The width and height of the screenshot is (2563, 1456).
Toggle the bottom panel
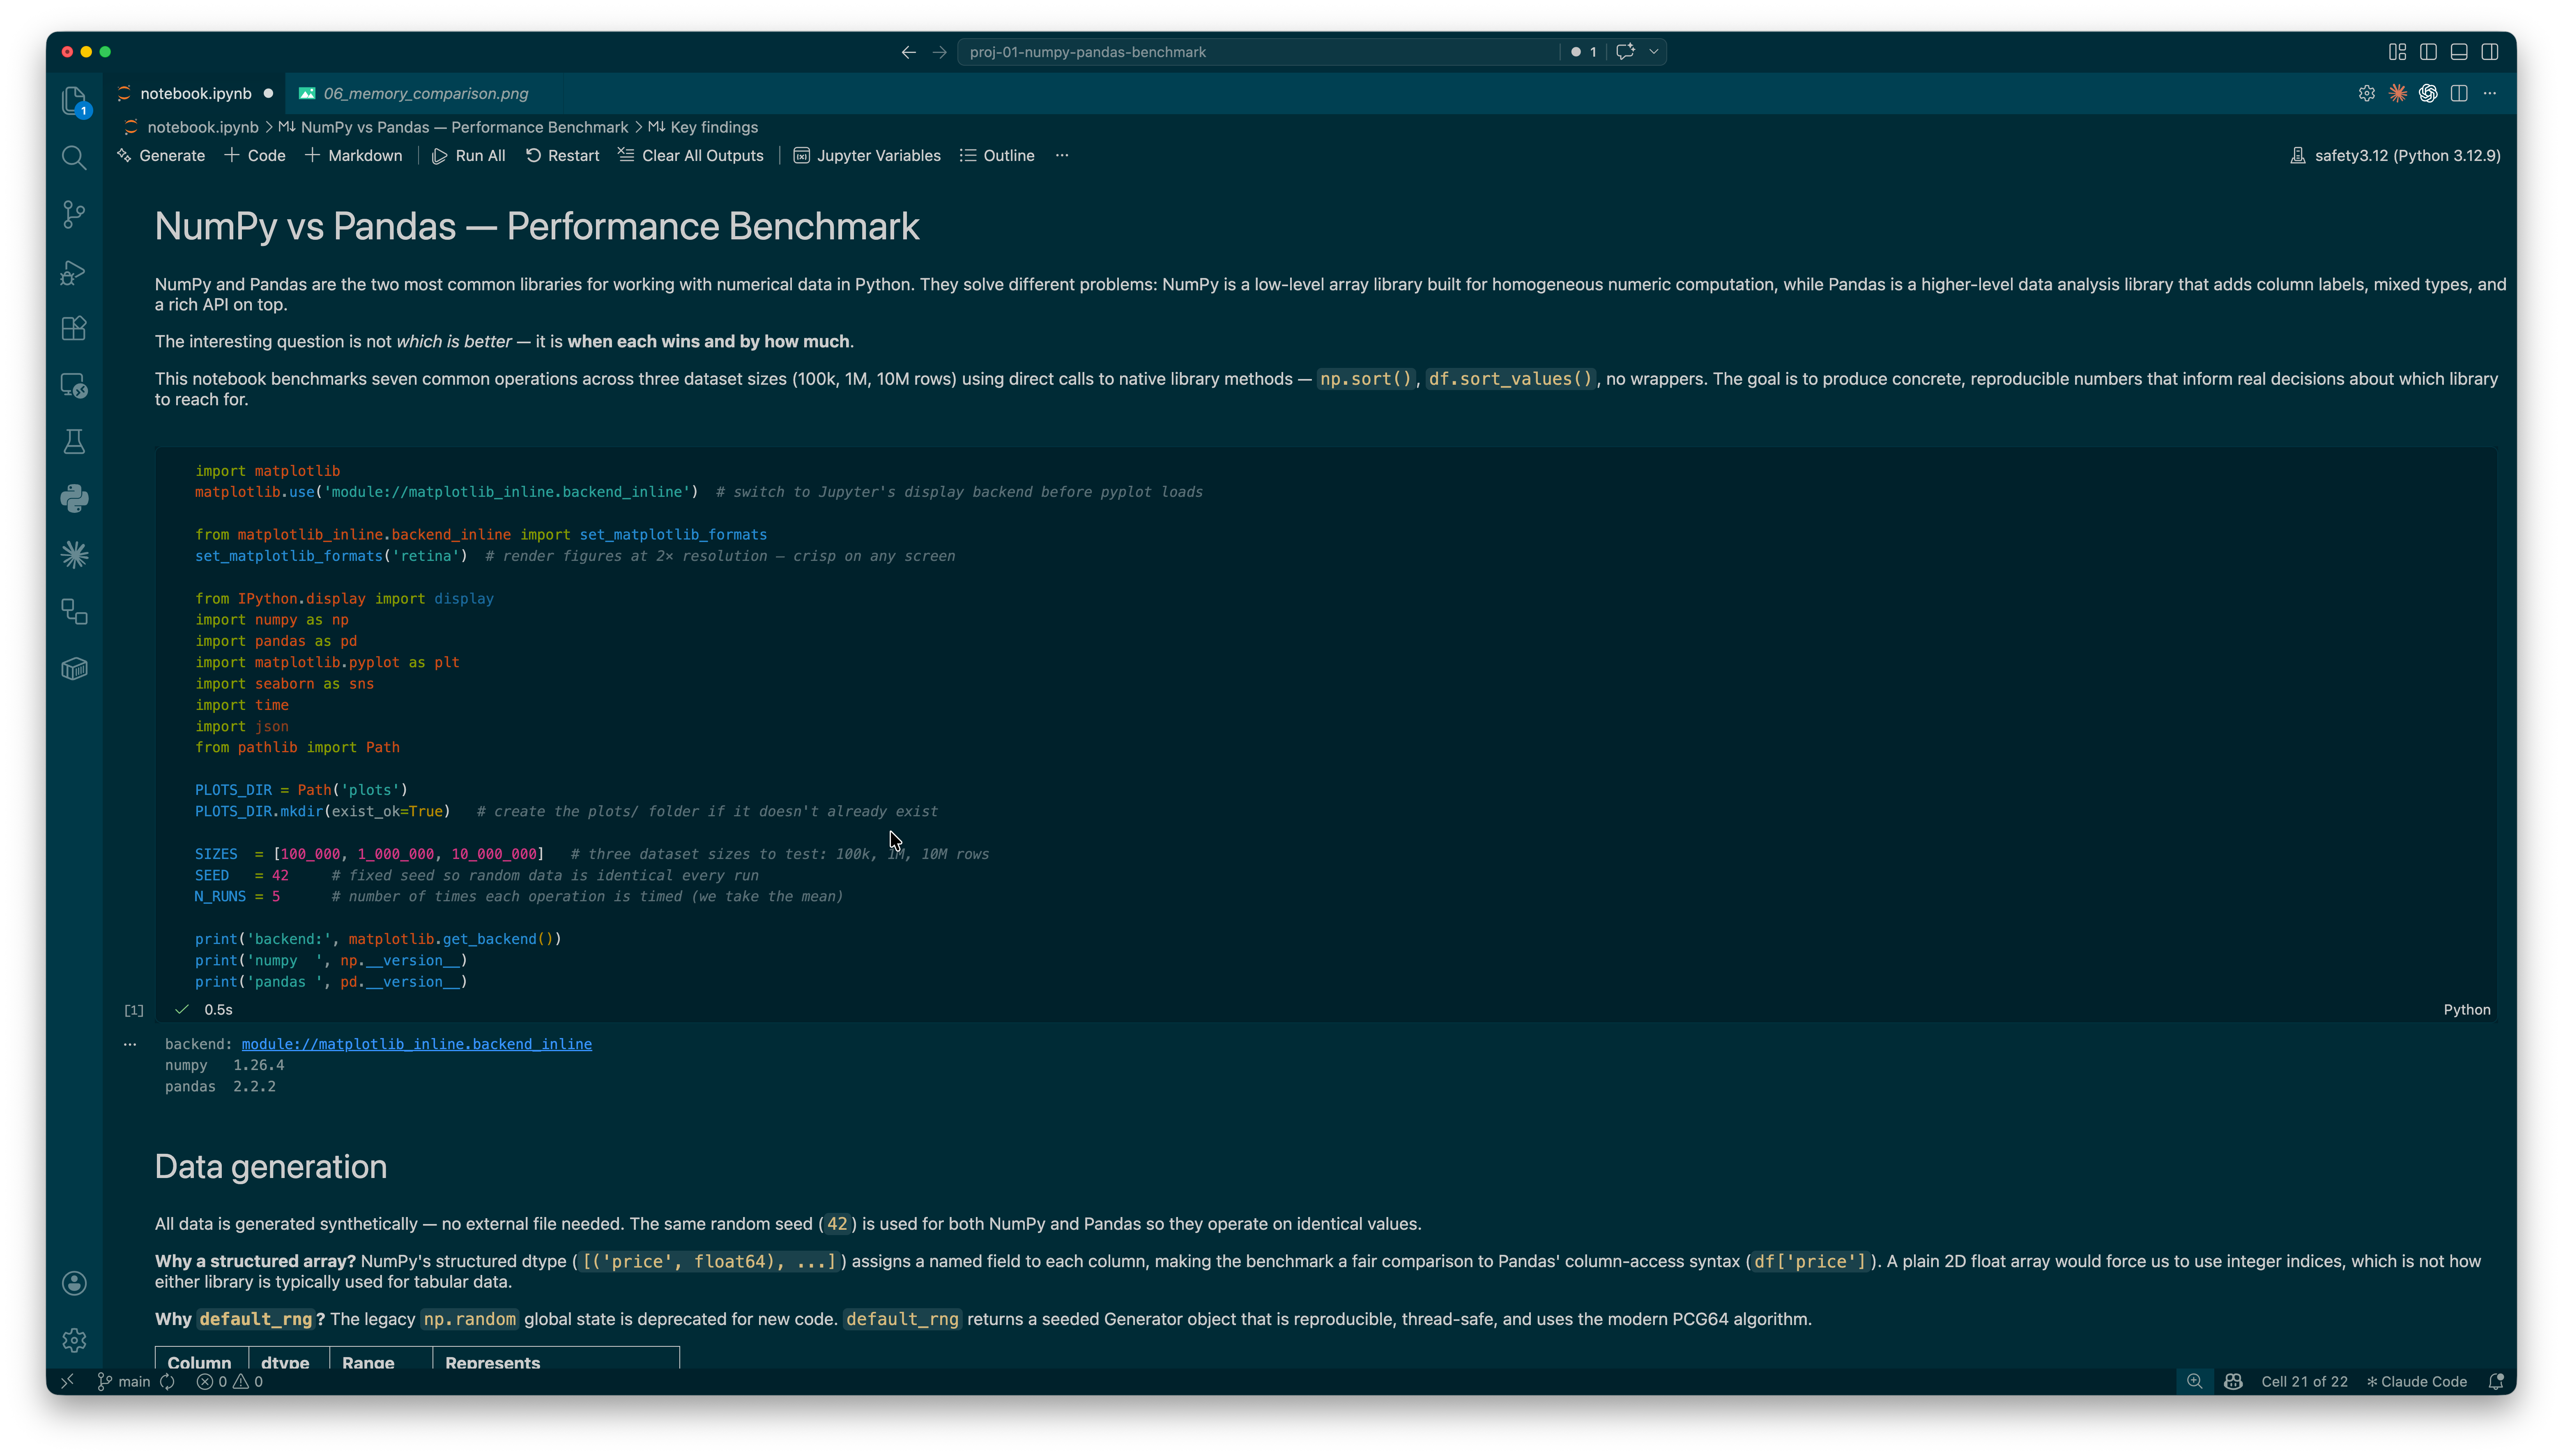[x=2459, y=52]
